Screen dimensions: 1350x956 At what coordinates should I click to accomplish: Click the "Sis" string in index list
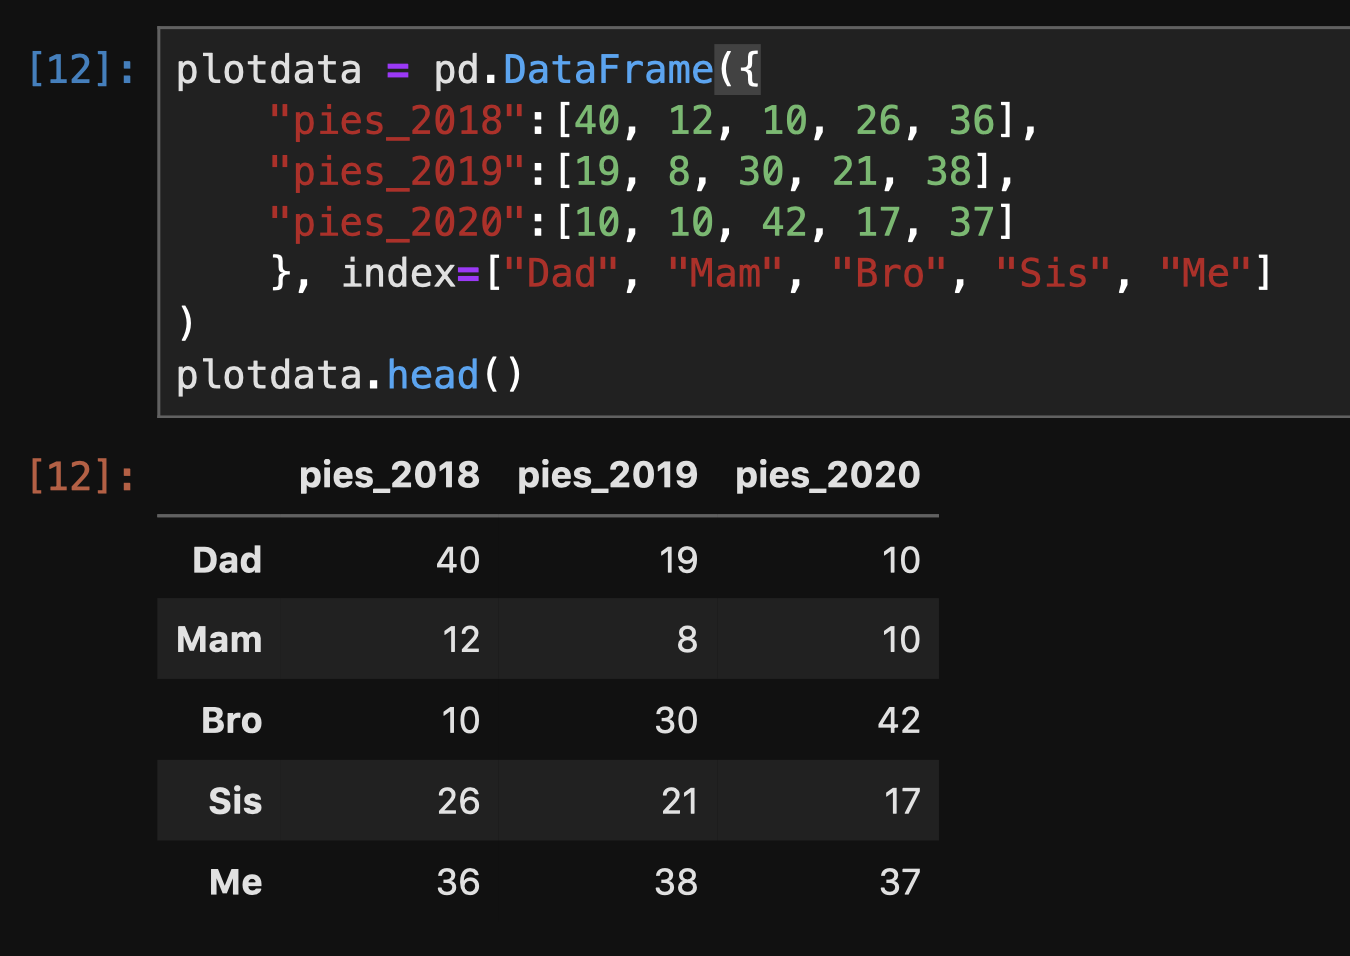(x=1054, y=273)
